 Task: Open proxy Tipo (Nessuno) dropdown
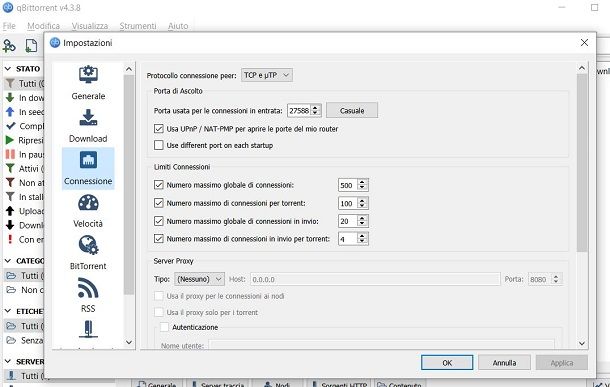pyautogui.click(x=199, y=279)
